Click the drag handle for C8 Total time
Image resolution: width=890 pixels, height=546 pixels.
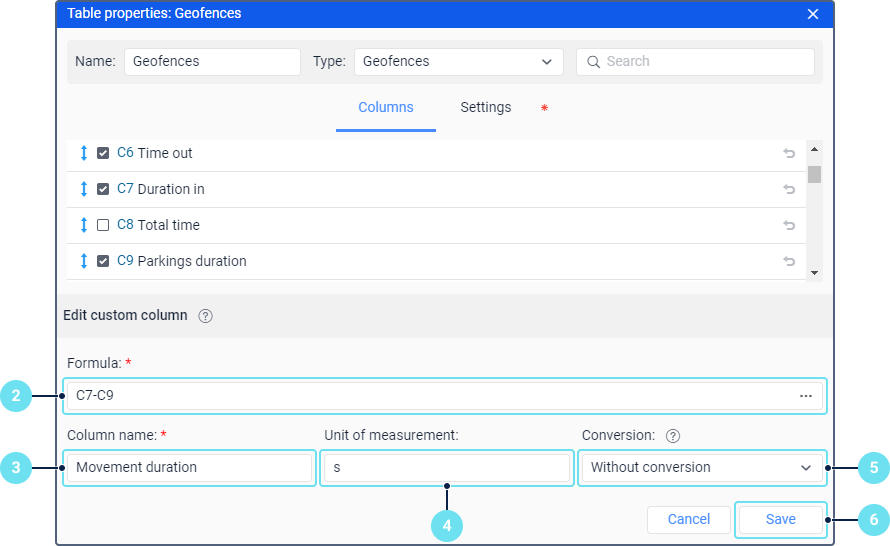[x=84, y=225]
